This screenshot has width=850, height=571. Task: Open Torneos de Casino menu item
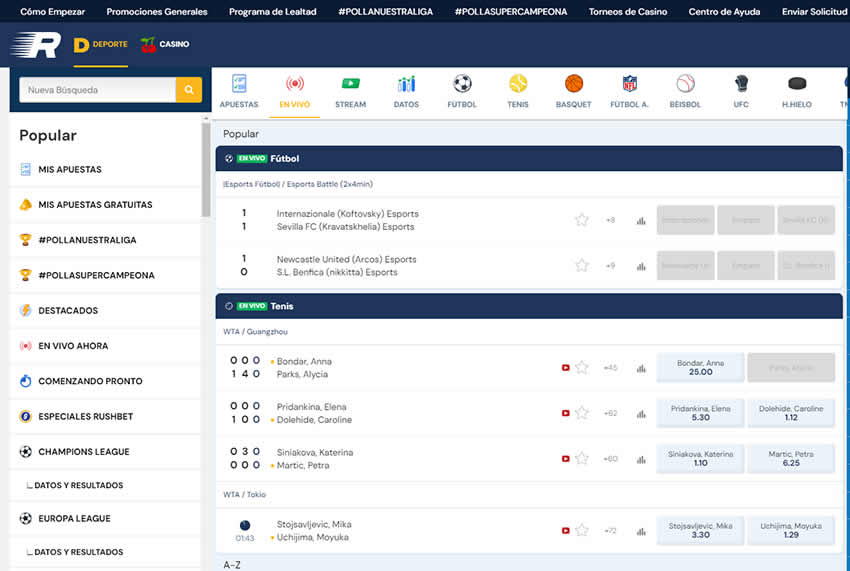point(628,11)
